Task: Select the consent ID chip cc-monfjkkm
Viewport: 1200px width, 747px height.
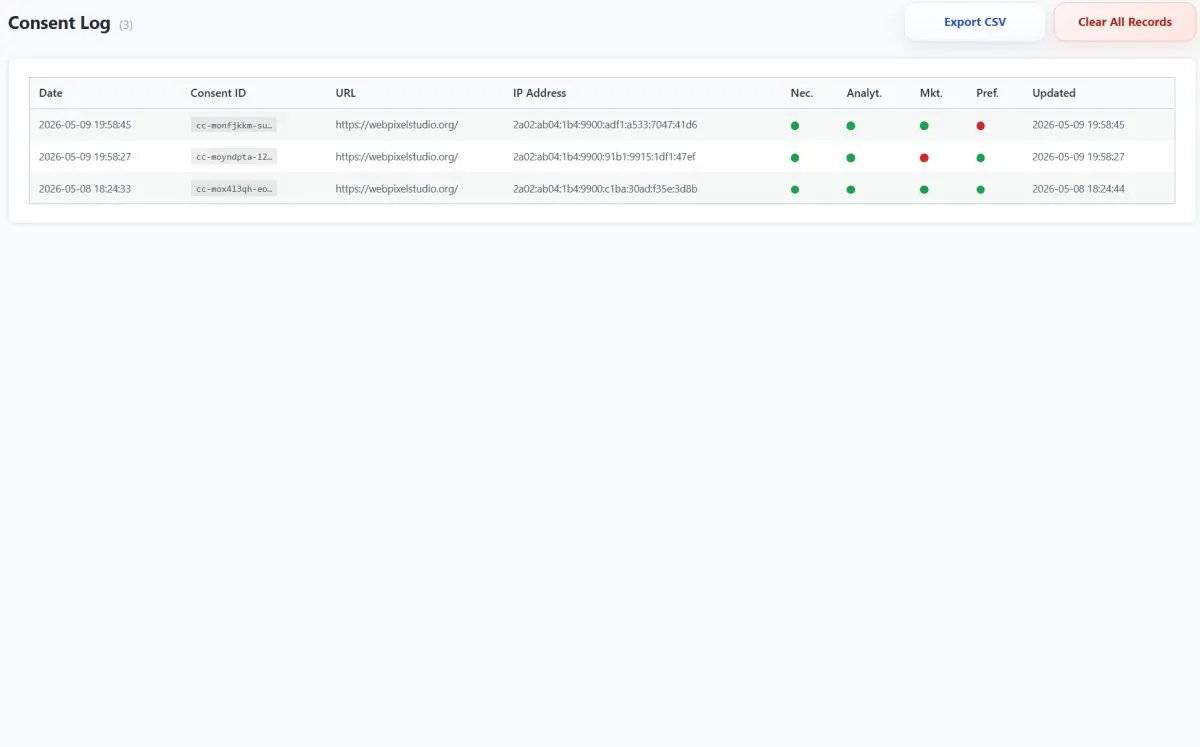Action: point(234,125)
